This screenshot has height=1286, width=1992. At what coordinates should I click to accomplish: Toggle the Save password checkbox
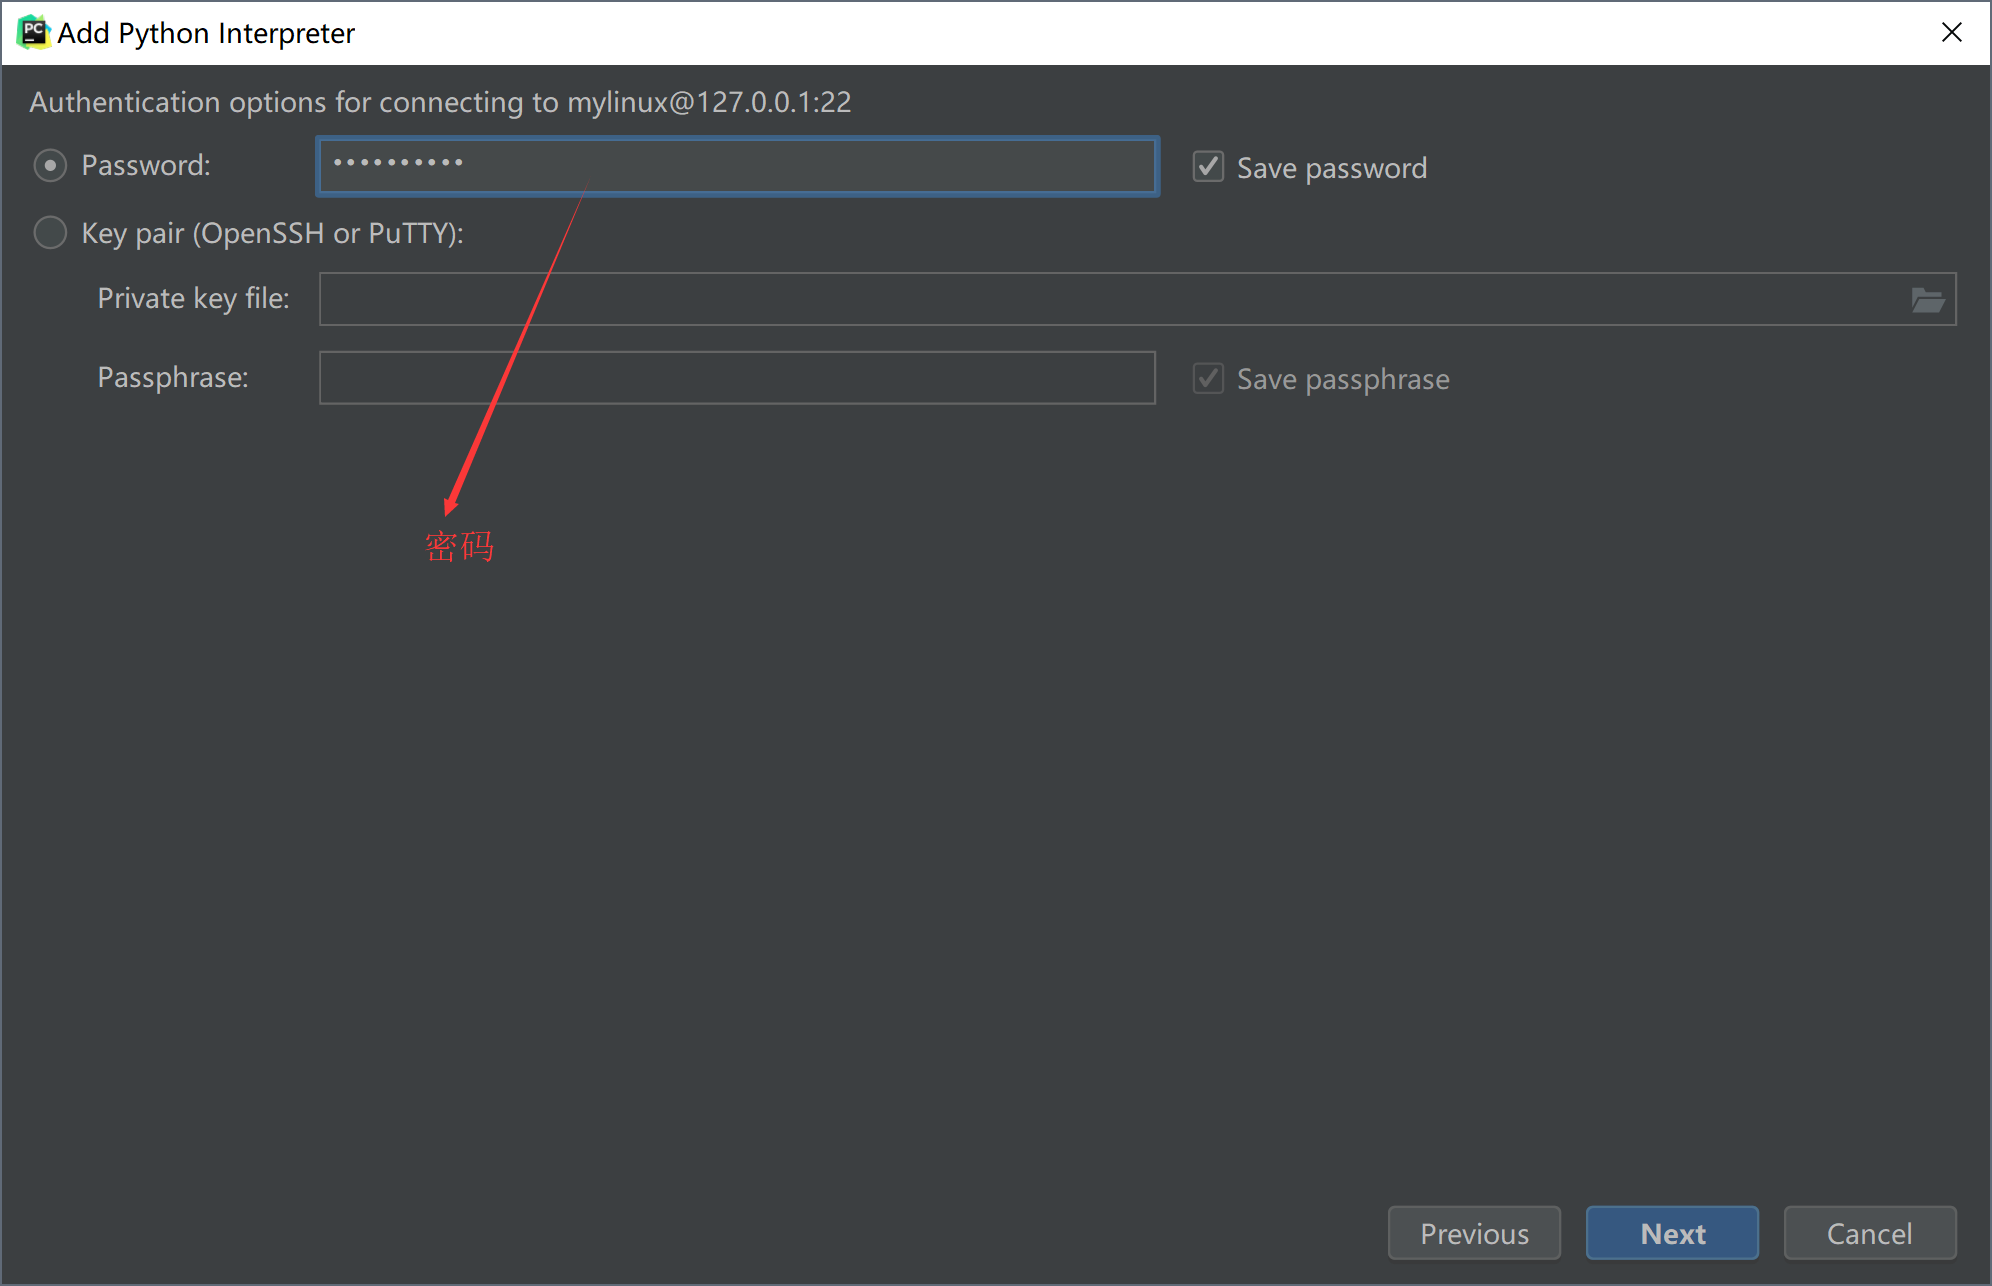click(1208, 167)
